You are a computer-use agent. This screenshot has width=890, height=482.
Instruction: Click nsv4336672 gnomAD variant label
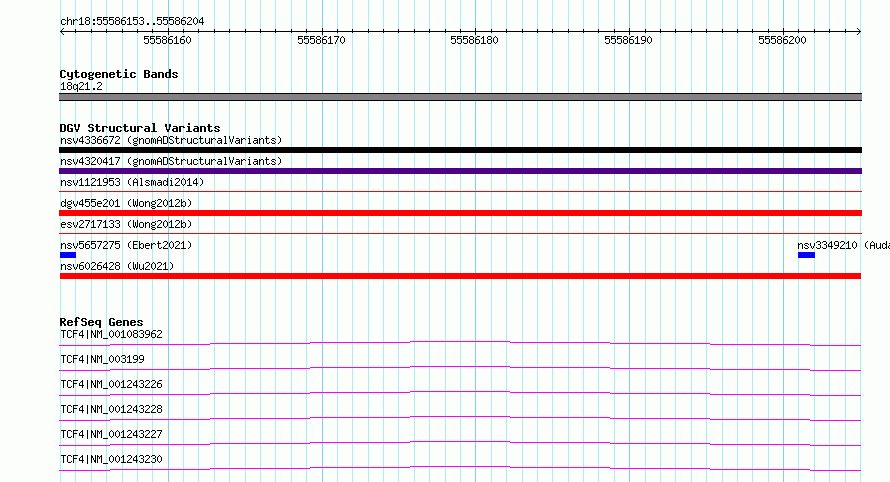coord(171,140)
